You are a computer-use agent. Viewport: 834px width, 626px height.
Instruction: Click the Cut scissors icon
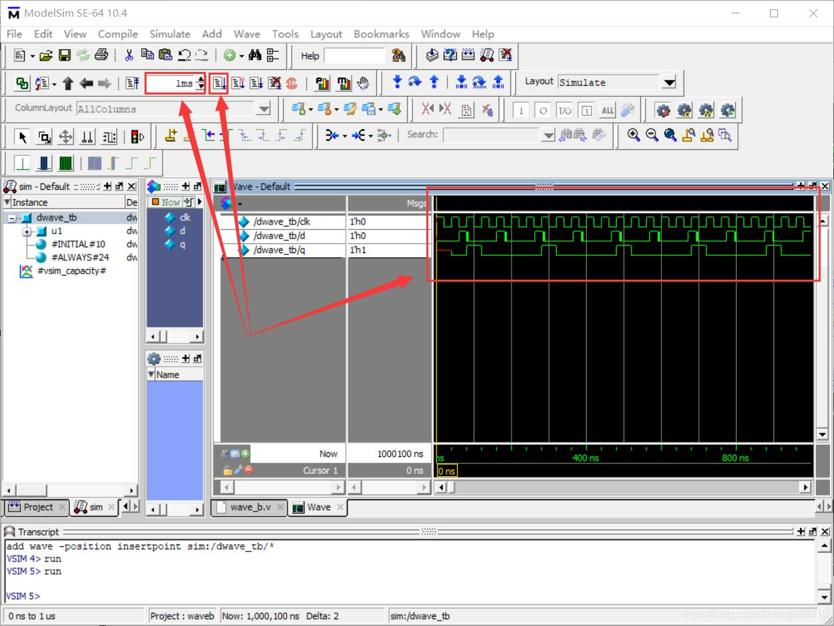[x=129, y=55]
